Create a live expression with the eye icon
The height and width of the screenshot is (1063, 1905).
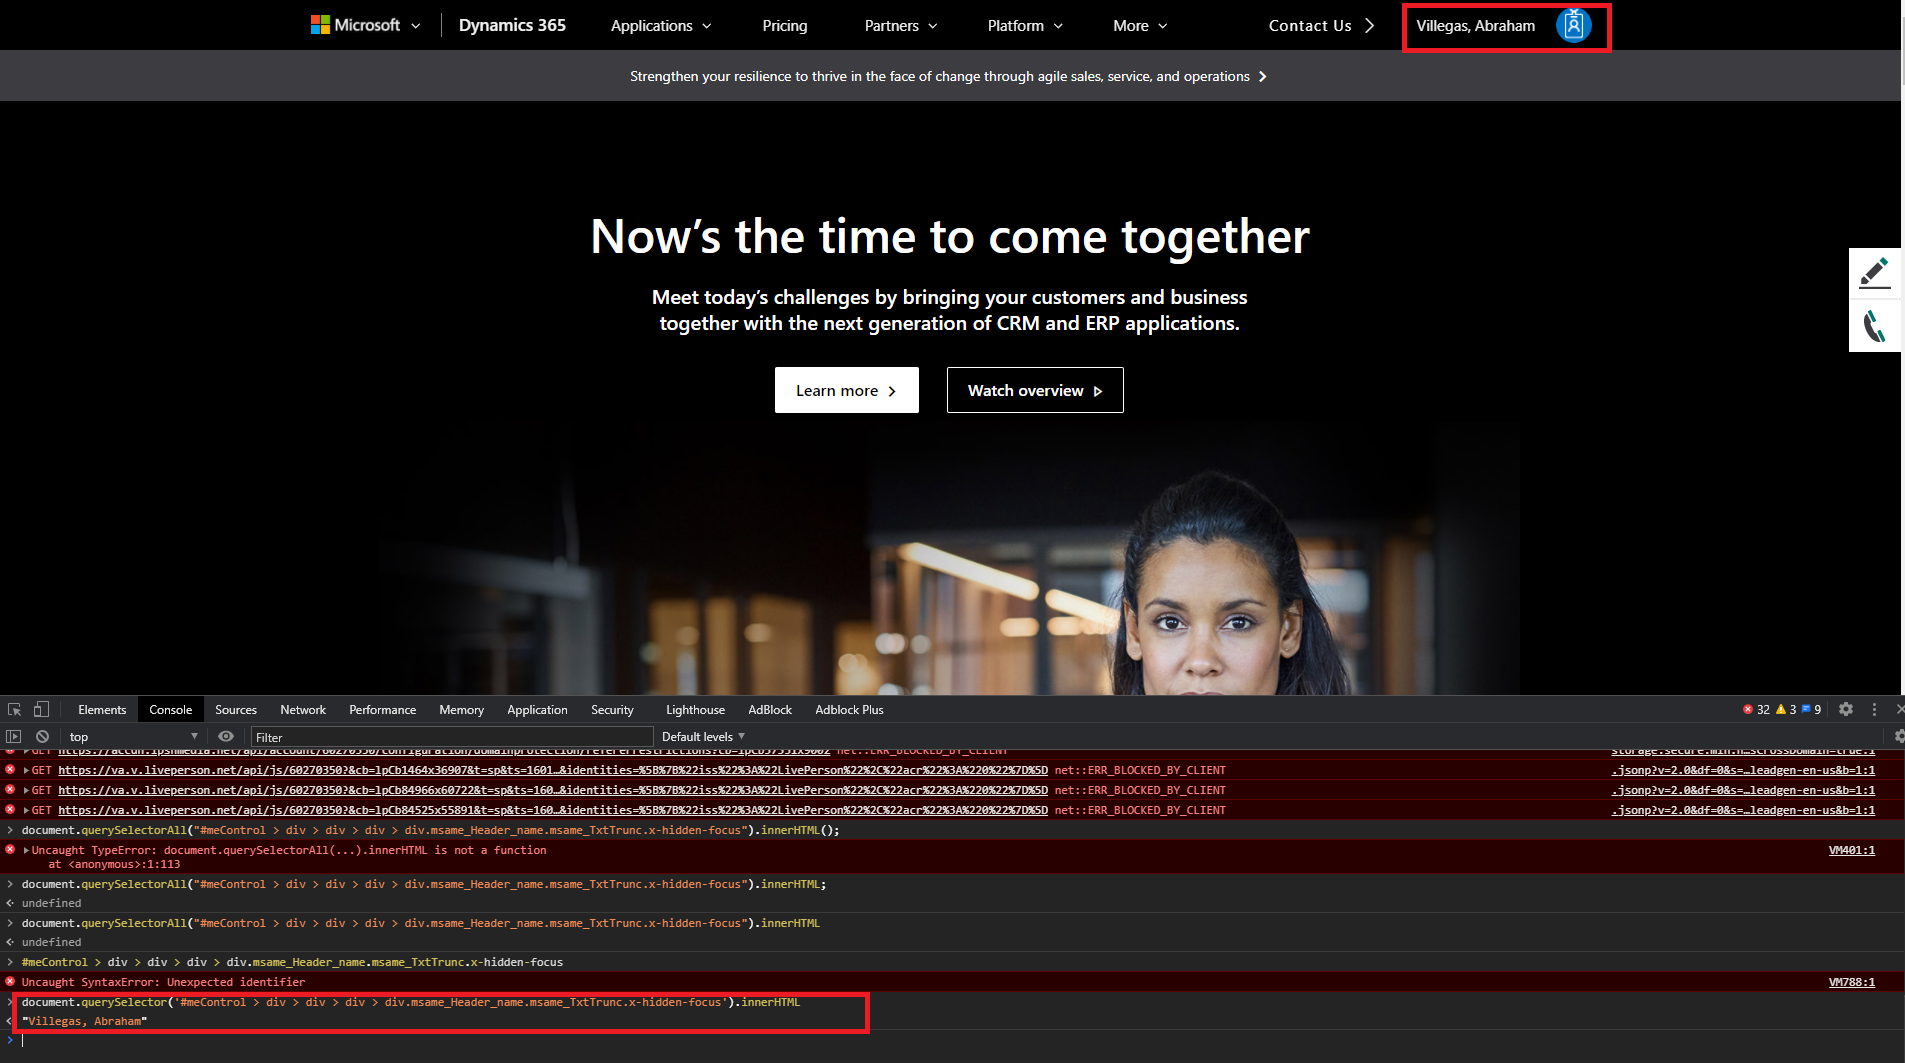click(226, 736)
